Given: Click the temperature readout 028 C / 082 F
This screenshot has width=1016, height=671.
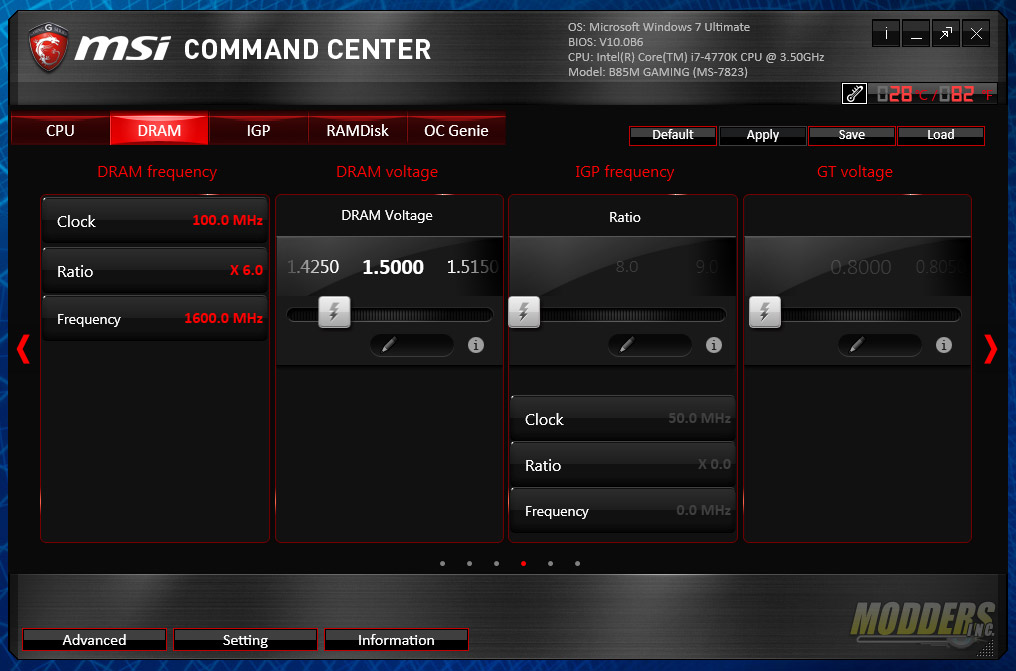Looking at the screenshot, I should [x=934, y=94].
